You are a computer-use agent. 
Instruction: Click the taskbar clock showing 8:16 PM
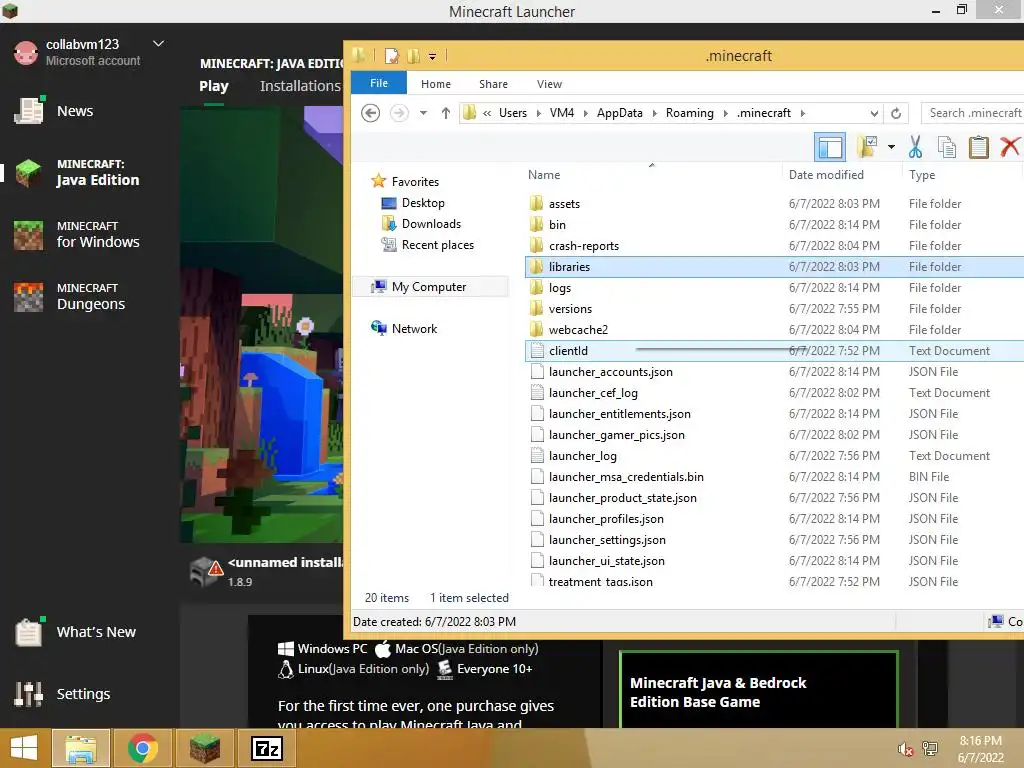pos(980,749)
